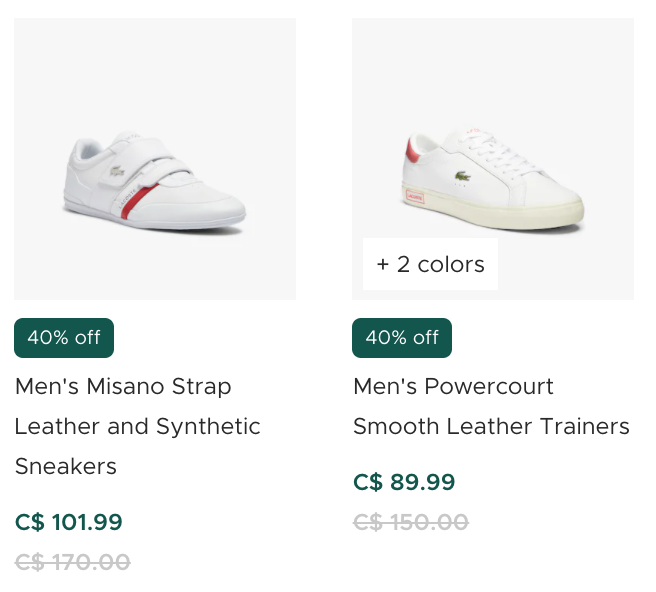
Task: Click the 40% off badge under Misano Strap
Action: coord(64,338)
